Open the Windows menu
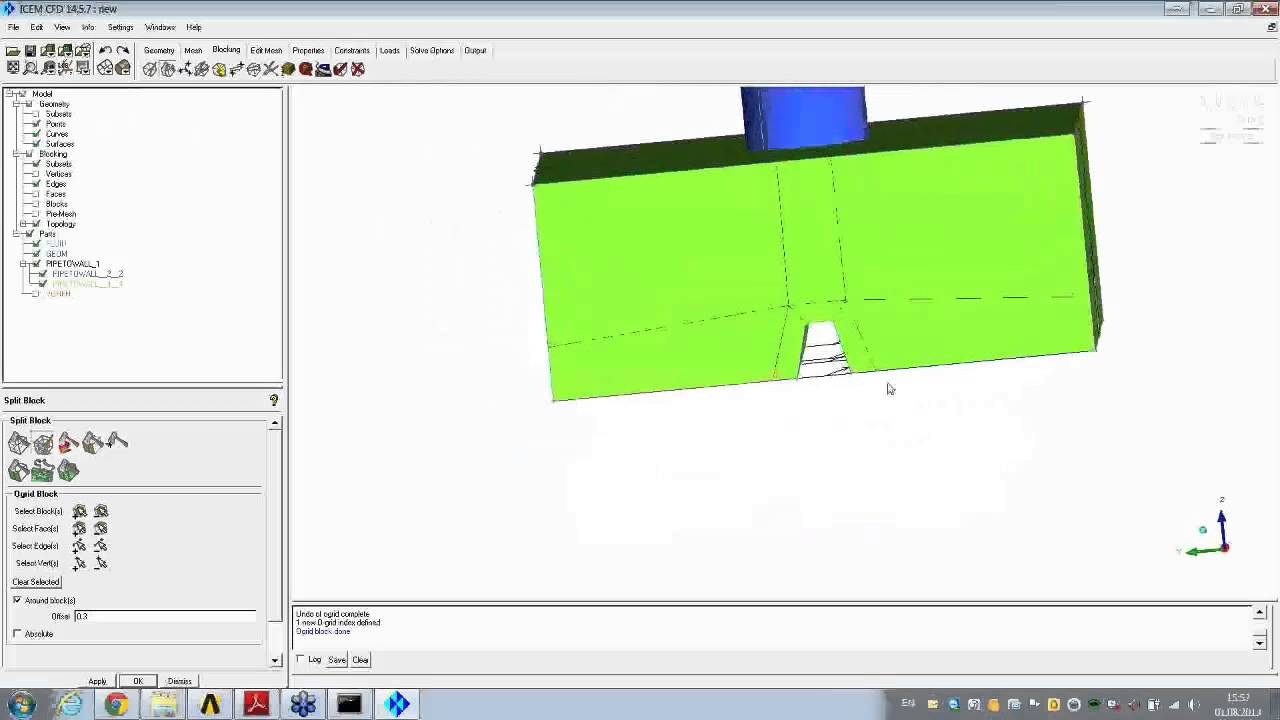Image resolution: width=1280 pixels, height=720 pixels. pos(160,27)
